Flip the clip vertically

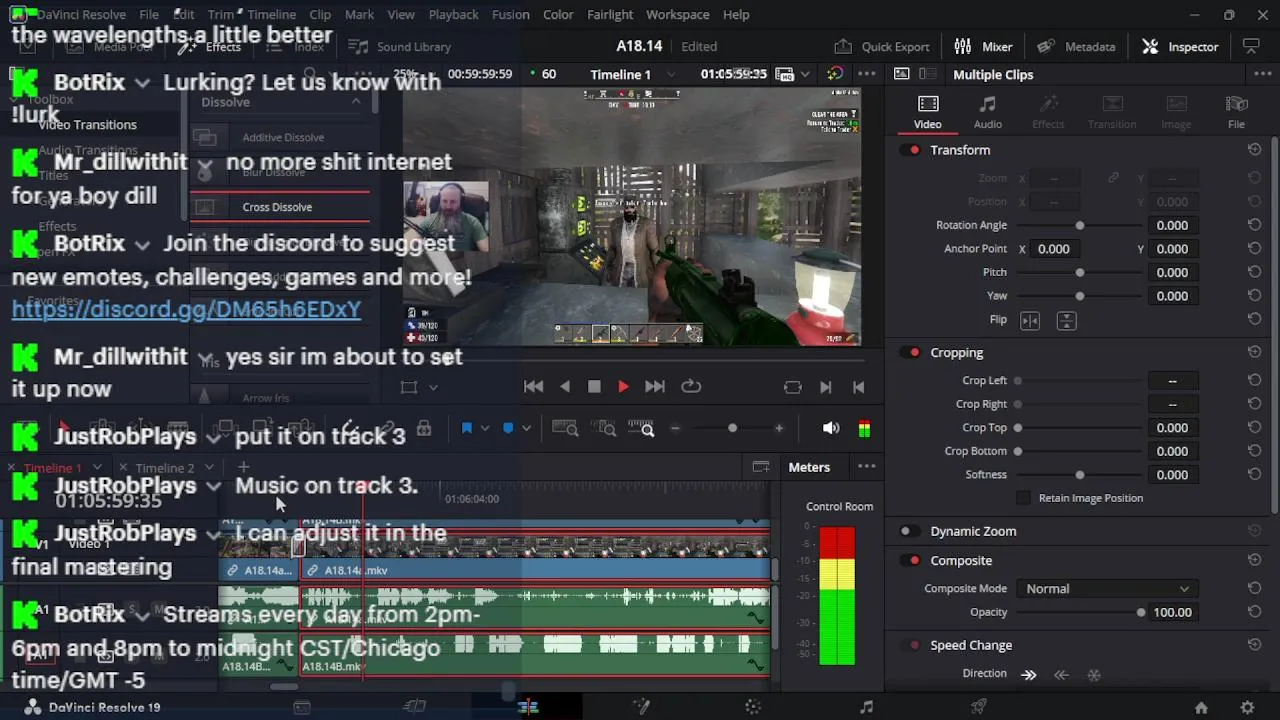1066,320
